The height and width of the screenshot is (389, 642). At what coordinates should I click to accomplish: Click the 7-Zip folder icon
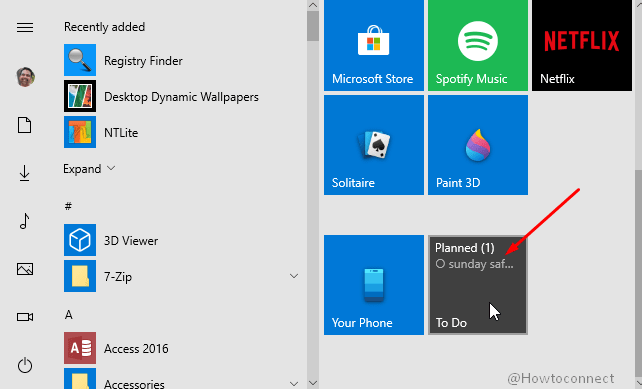80,276
